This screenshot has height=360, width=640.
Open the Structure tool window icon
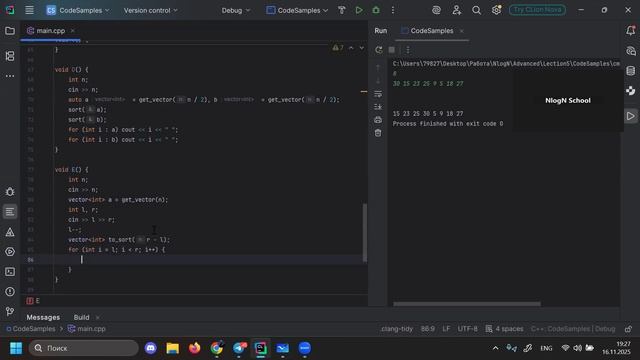click(10, 56)
